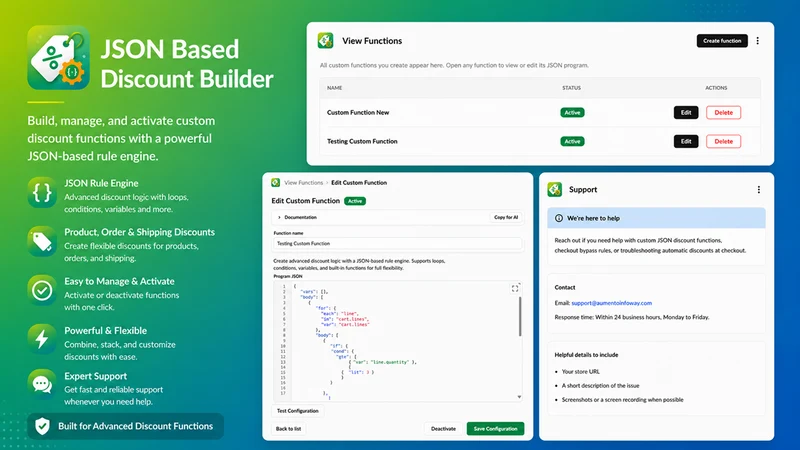Click the JSON editor scroll down arrow
This screenshot has width=800, height=450.
click(519, 396)
